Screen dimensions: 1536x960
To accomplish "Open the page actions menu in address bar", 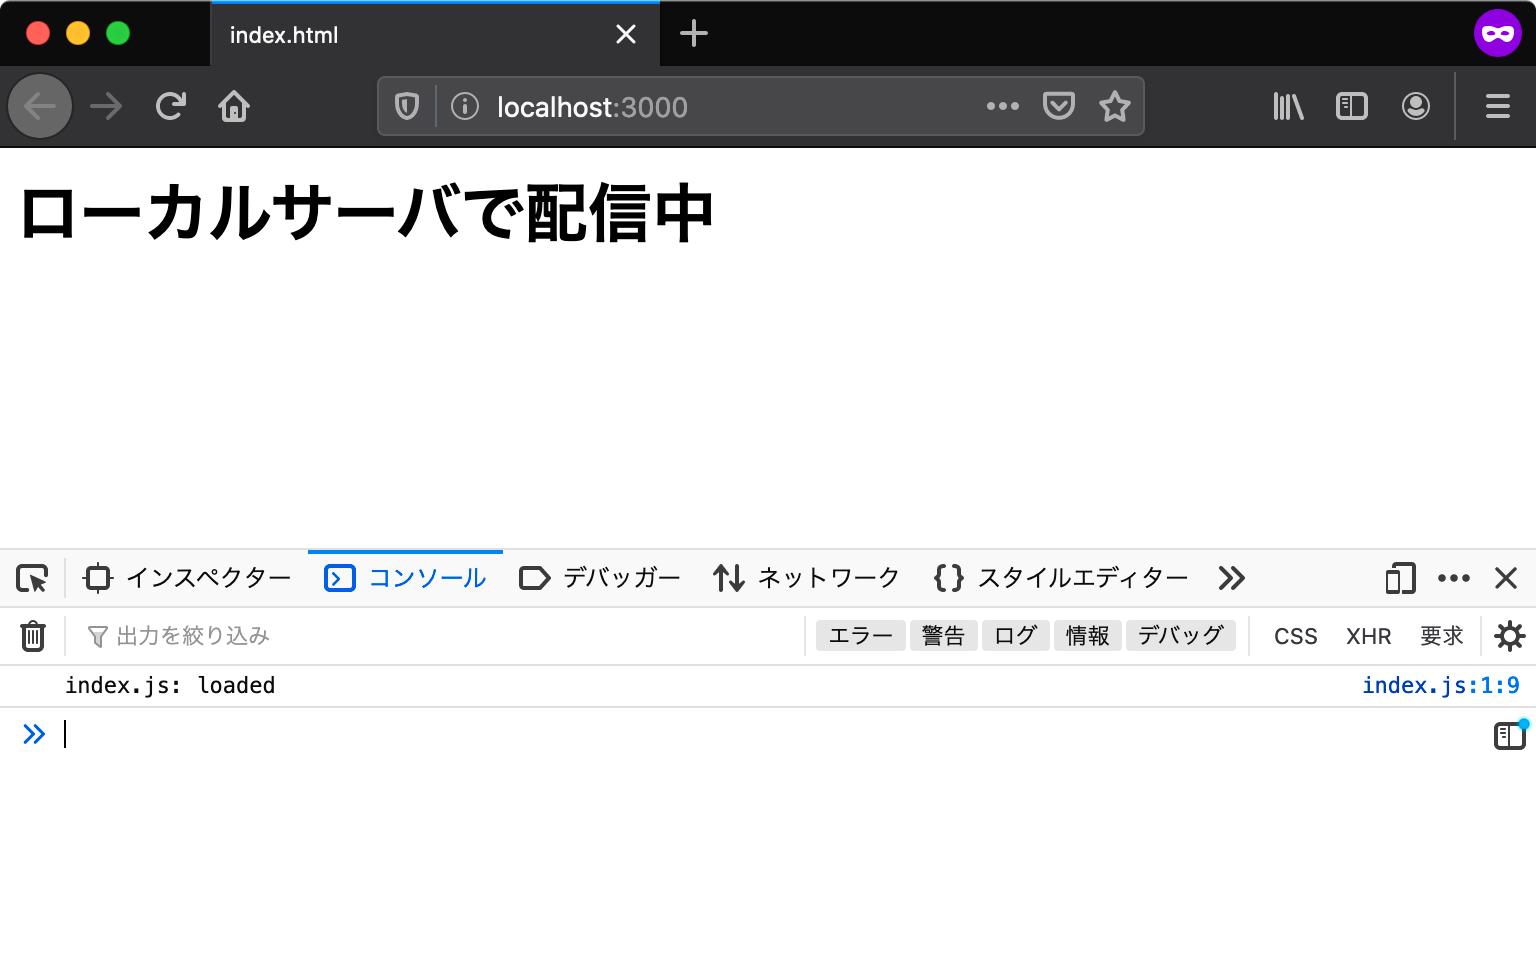I will [1003, 106].
